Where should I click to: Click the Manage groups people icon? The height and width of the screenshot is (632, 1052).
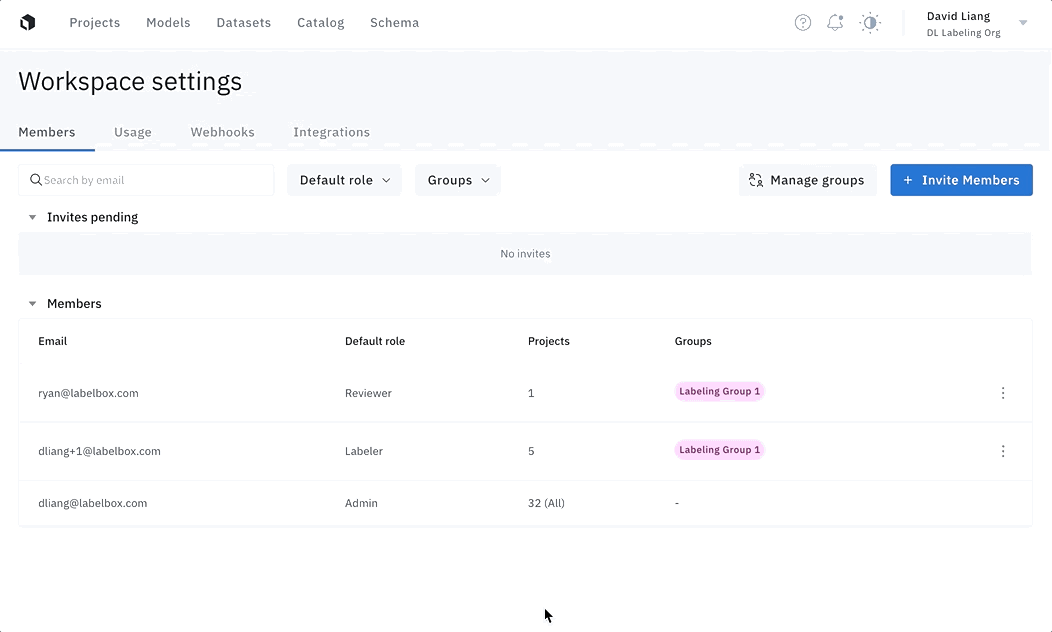pos(756,180)
